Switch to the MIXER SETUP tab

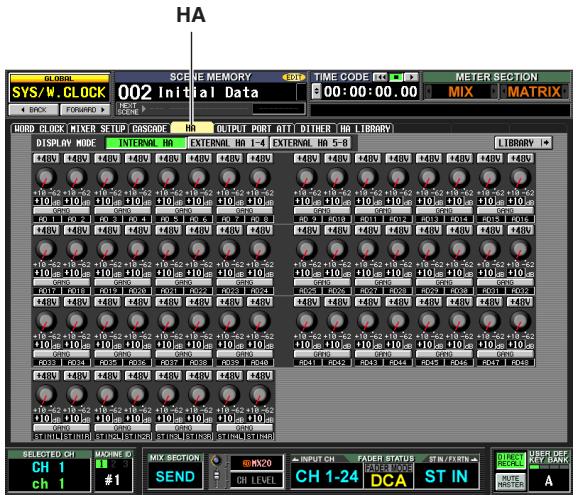(x=98, y=129)
